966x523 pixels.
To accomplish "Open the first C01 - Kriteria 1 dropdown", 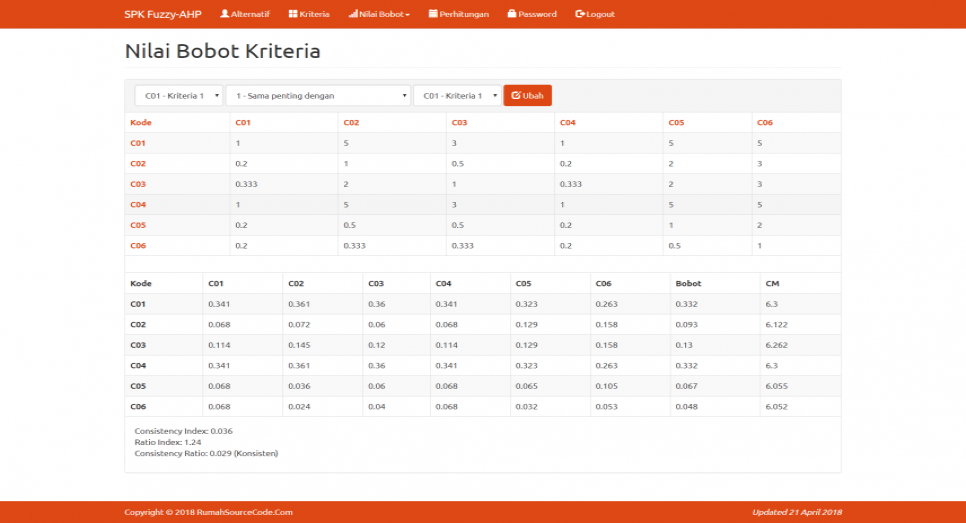I will [179, 95].
